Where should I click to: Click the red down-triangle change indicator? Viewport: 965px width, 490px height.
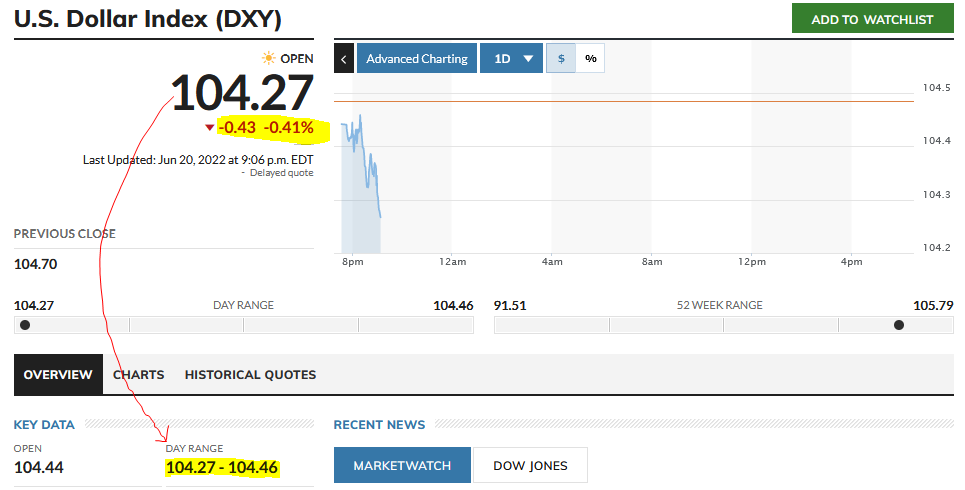coord(209,127)
